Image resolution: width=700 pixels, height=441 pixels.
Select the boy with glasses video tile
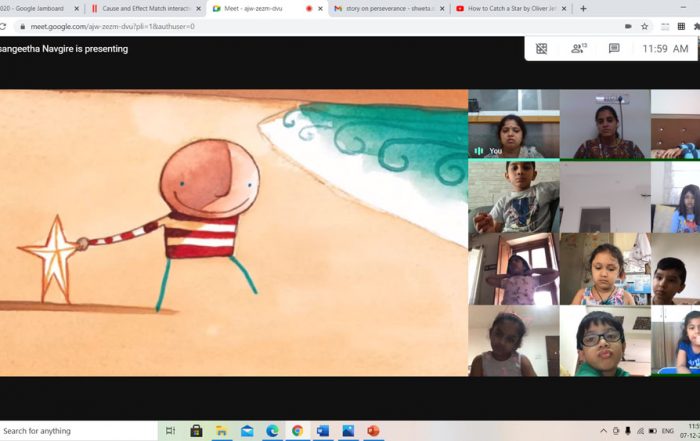[605, 341]
